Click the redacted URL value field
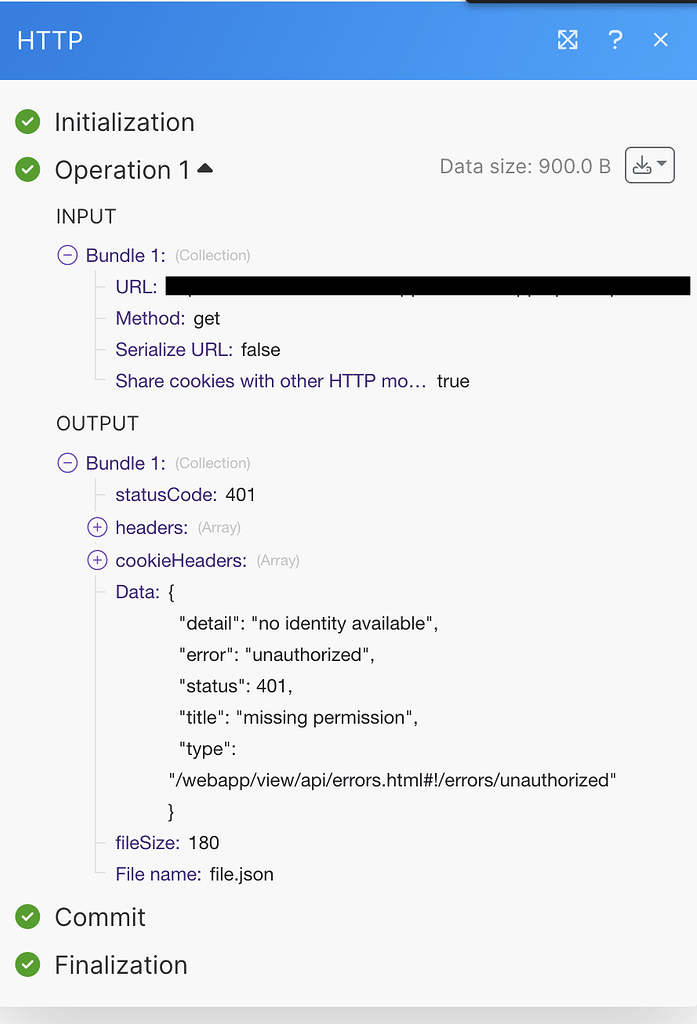 tap(420, 286)
